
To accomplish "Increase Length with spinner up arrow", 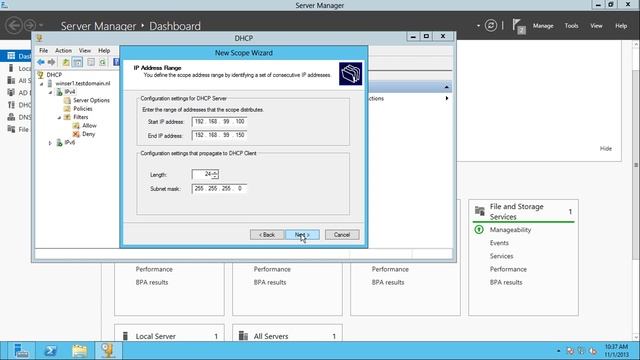I will 215,172.
